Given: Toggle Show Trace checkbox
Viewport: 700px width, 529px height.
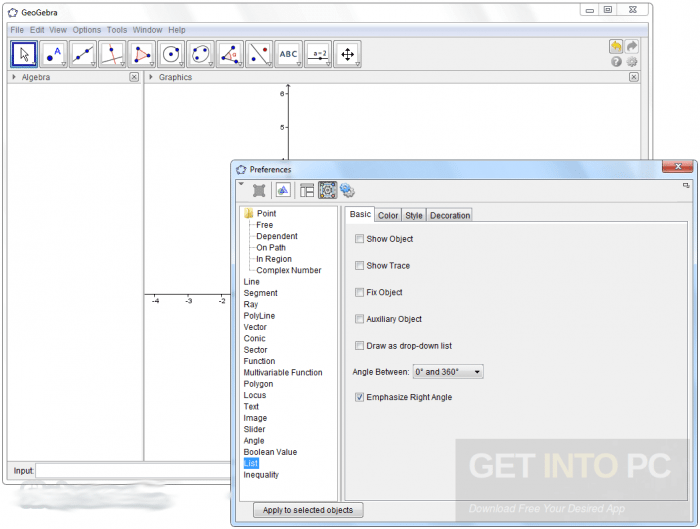Looking at the screenshot, I should point(359,266).
